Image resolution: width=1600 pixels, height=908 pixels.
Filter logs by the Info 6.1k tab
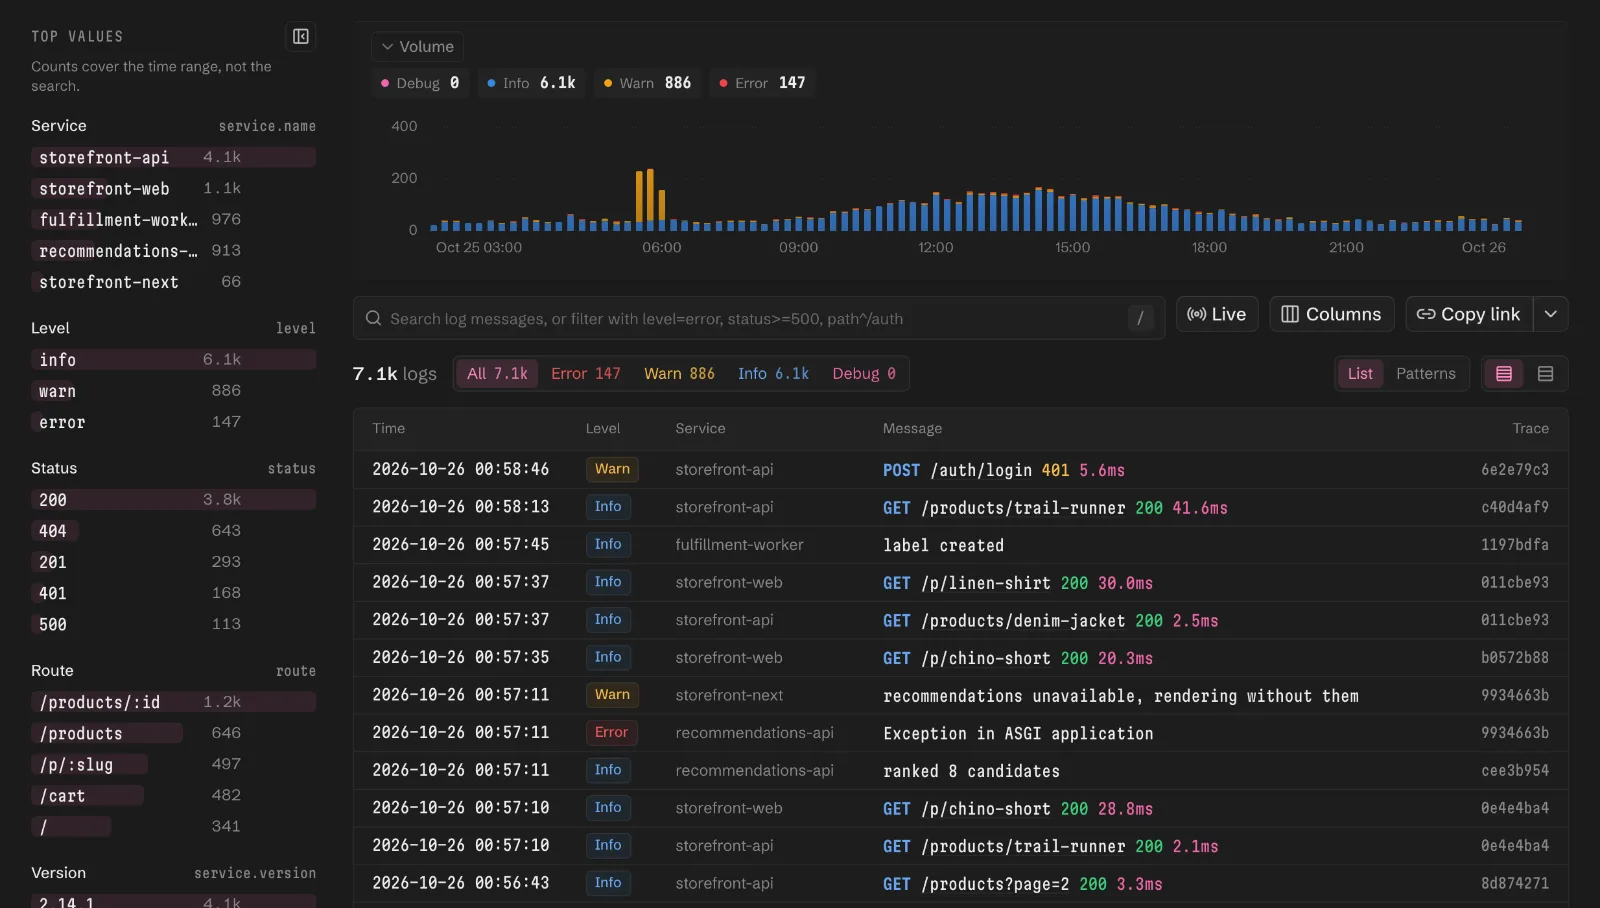(774, 374)
